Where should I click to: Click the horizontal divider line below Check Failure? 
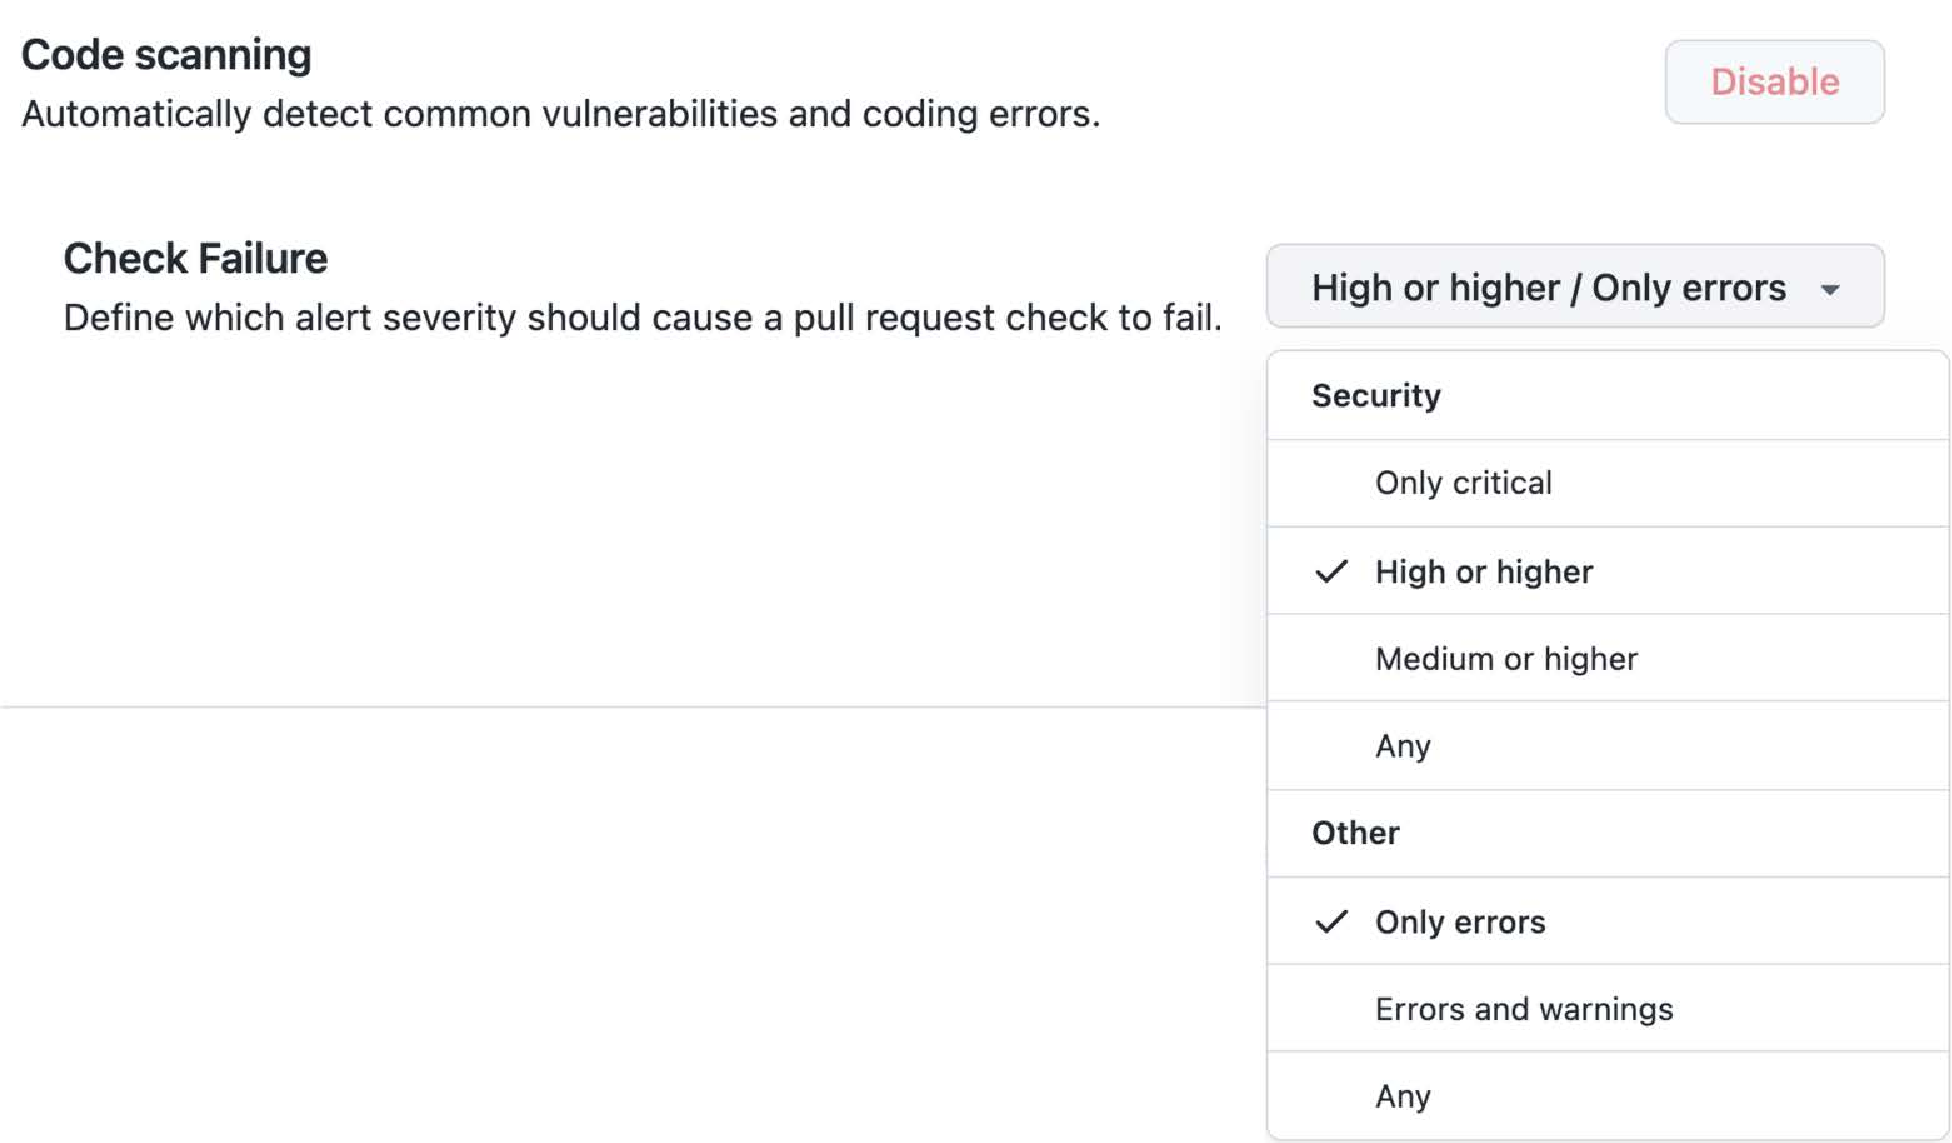point(632,707)
